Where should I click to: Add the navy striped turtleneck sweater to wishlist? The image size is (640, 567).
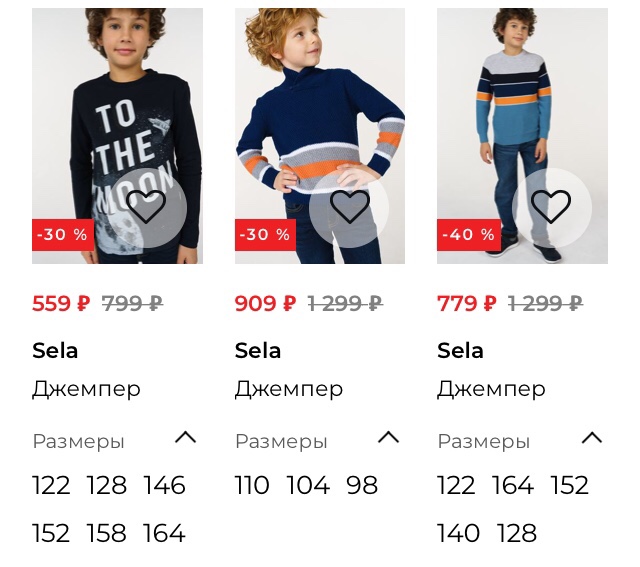point(349,207)
